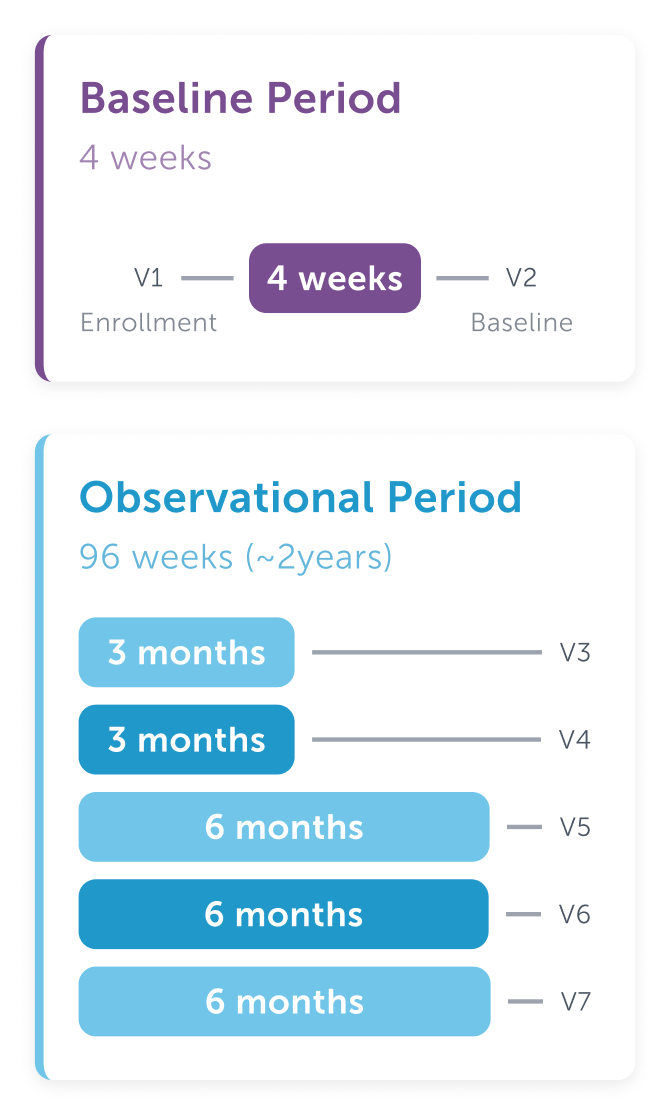The image size is (670, 1115).
Task: Select the "6 months" bar for V5
Action: pos(284,827)
